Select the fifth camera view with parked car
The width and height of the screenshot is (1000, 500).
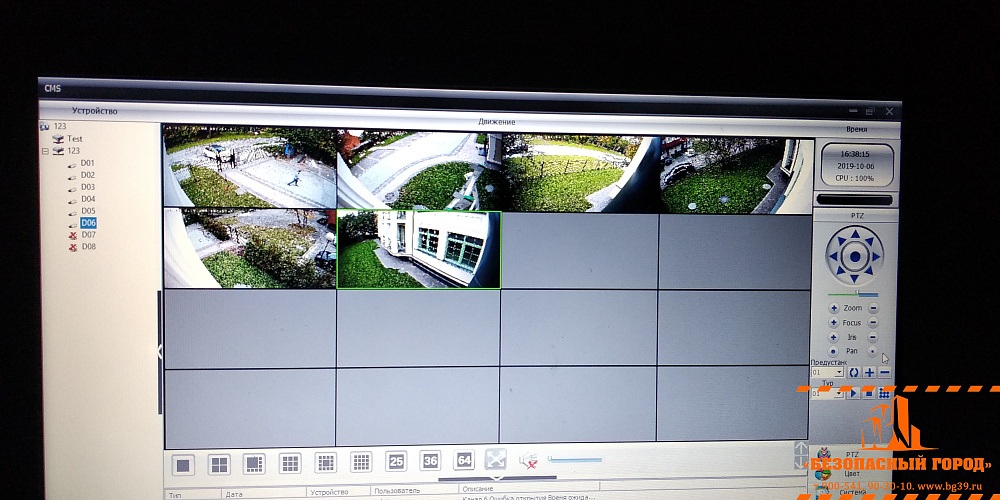point(250,248)
